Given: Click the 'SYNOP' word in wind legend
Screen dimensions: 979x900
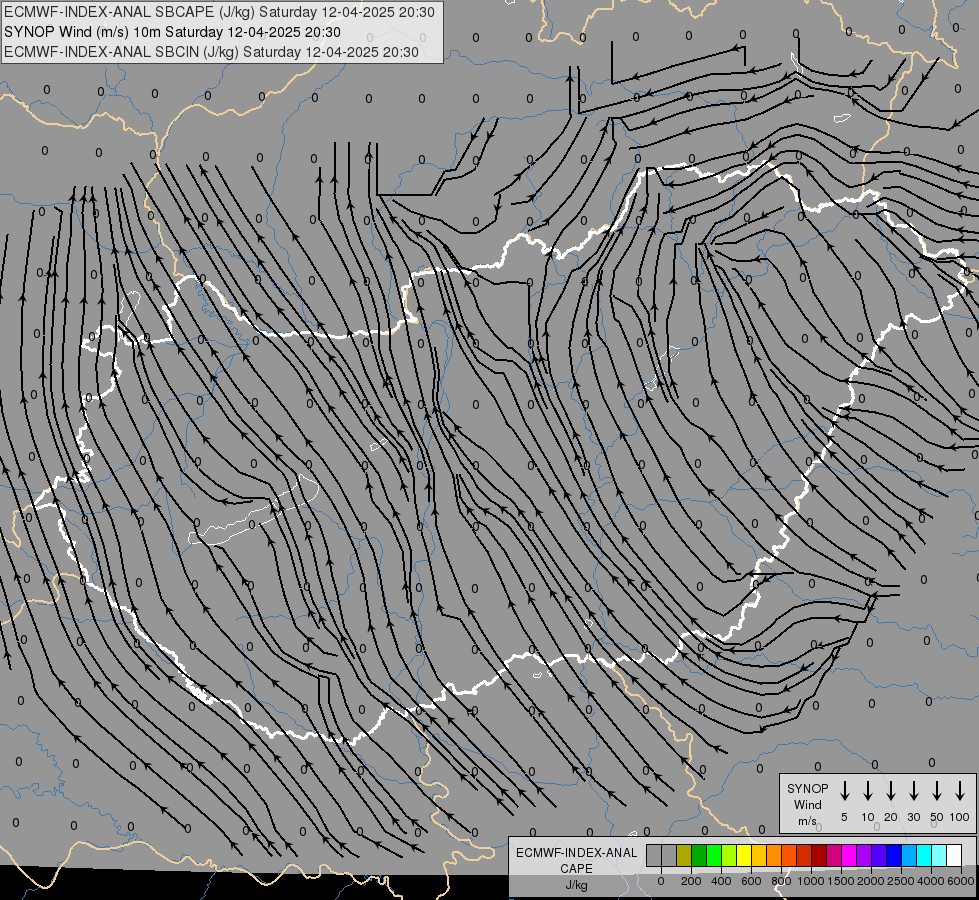Looking at the screenshot, I should coord(807,788).
